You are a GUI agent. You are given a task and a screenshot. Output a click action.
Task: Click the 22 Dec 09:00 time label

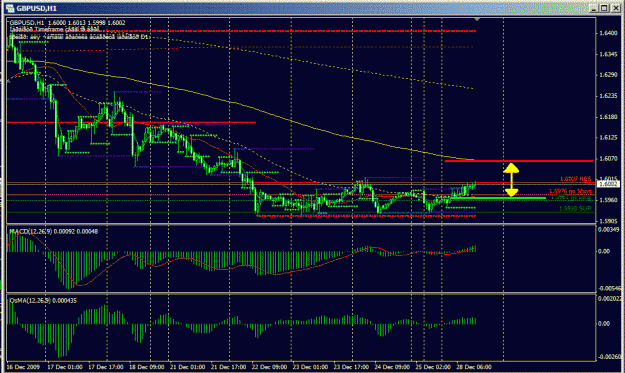point(269,367)
